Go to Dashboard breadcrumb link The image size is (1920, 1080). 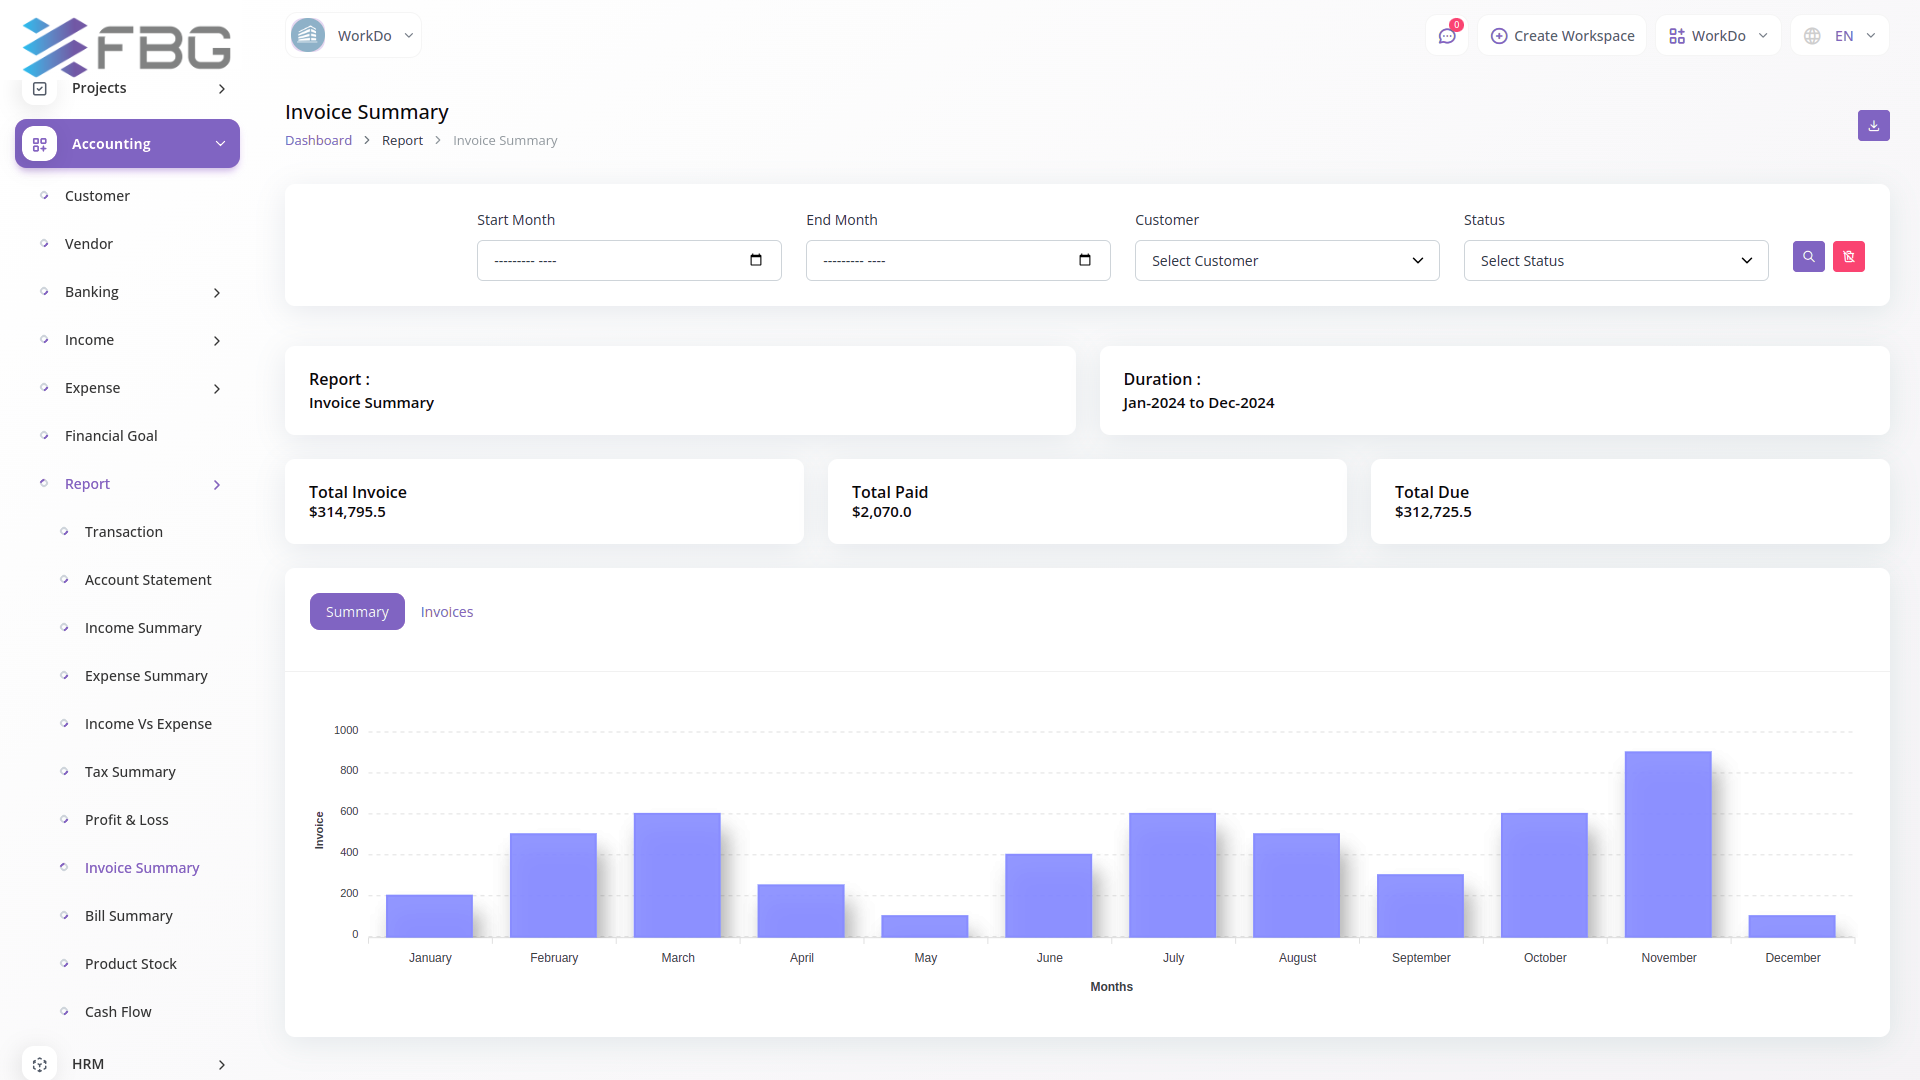pyautogui.click(x=318, y=141)
